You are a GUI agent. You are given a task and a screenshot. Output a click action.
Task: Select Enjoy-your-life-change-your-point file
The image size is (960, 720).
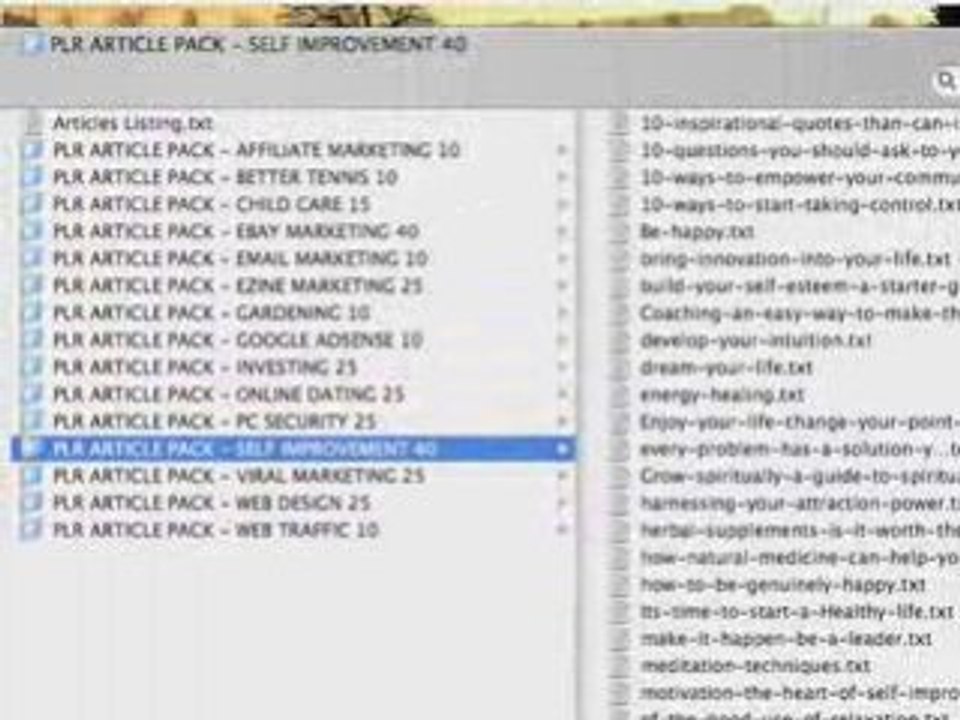point(800,422)
